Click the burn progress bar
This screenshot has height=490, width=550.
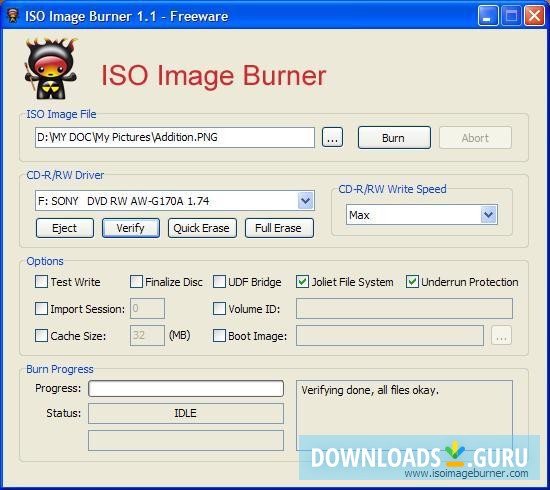coord(186,389)
